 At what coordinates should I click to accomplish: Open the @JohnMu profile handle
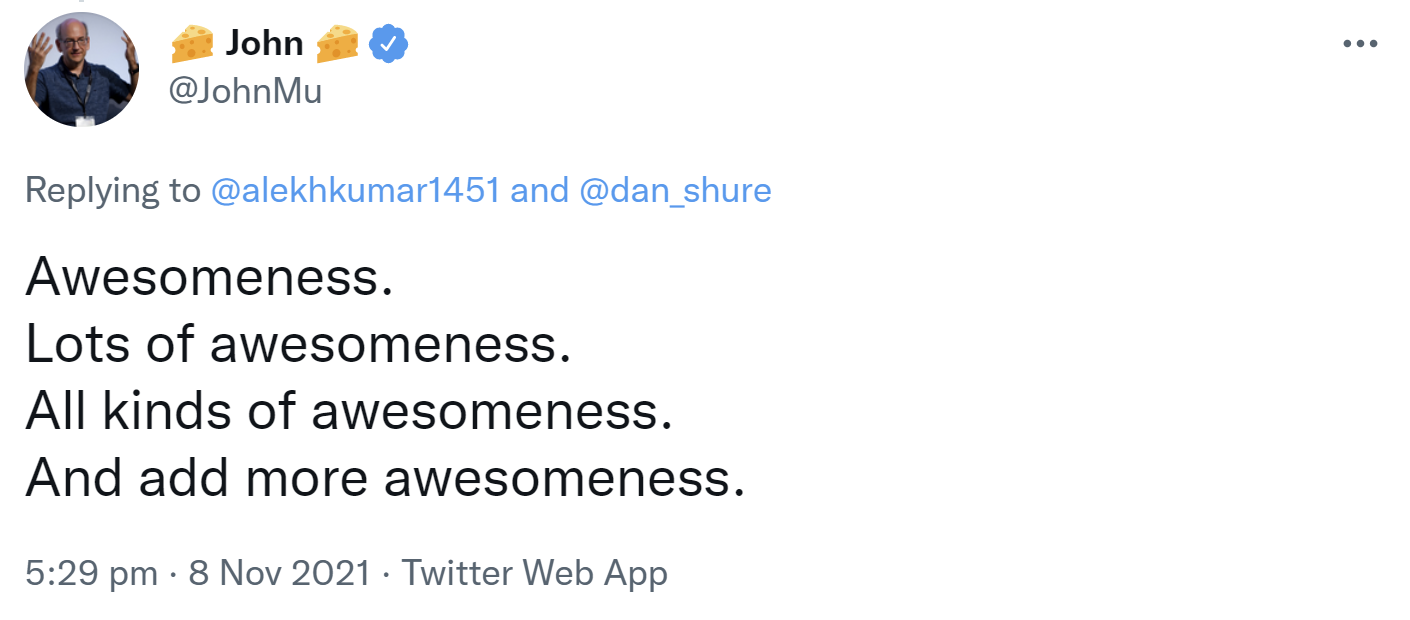(x=245, y=90)
